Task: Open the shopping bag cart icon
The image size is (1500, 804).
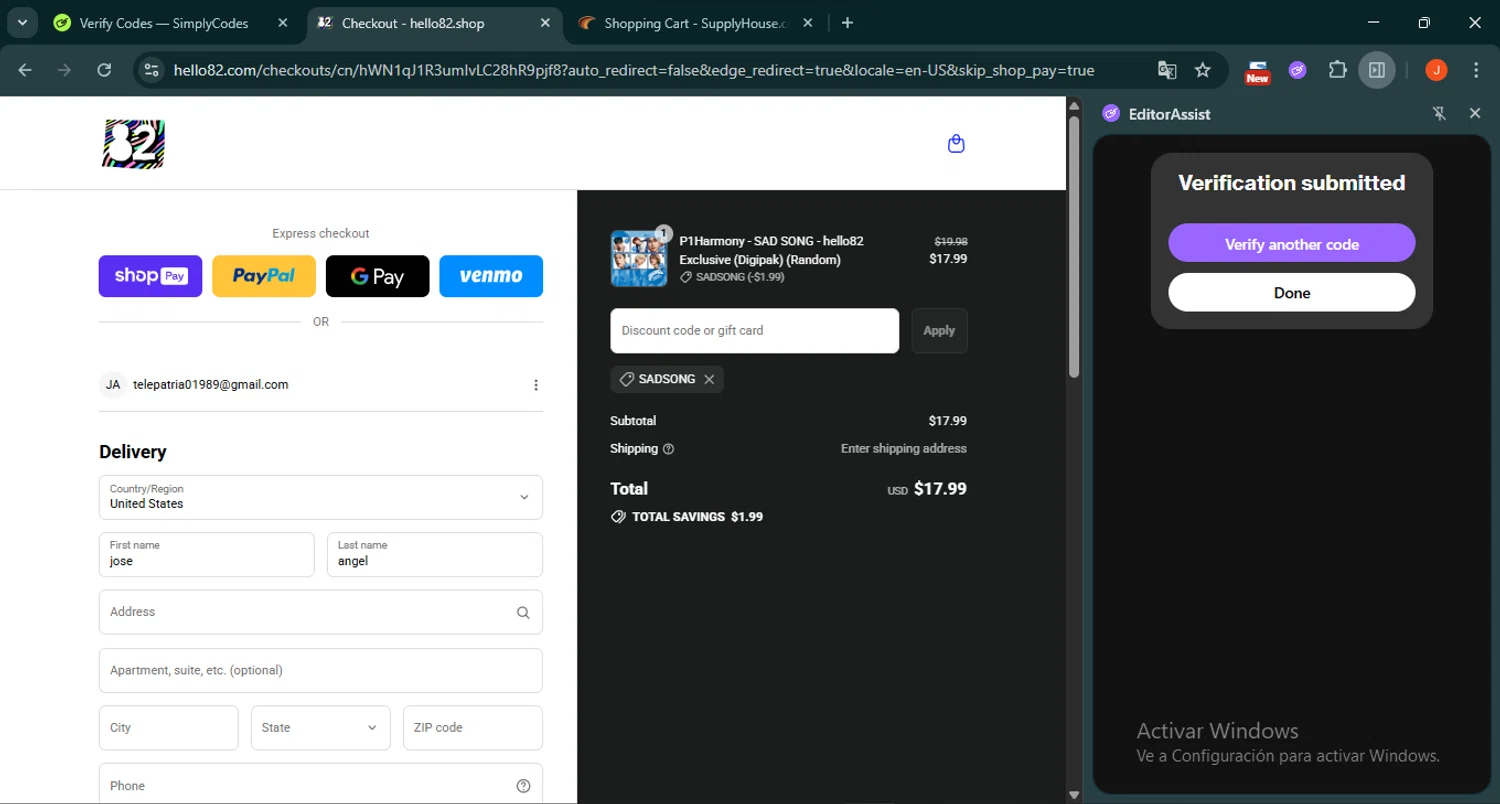Action: (x=956, y=144)
